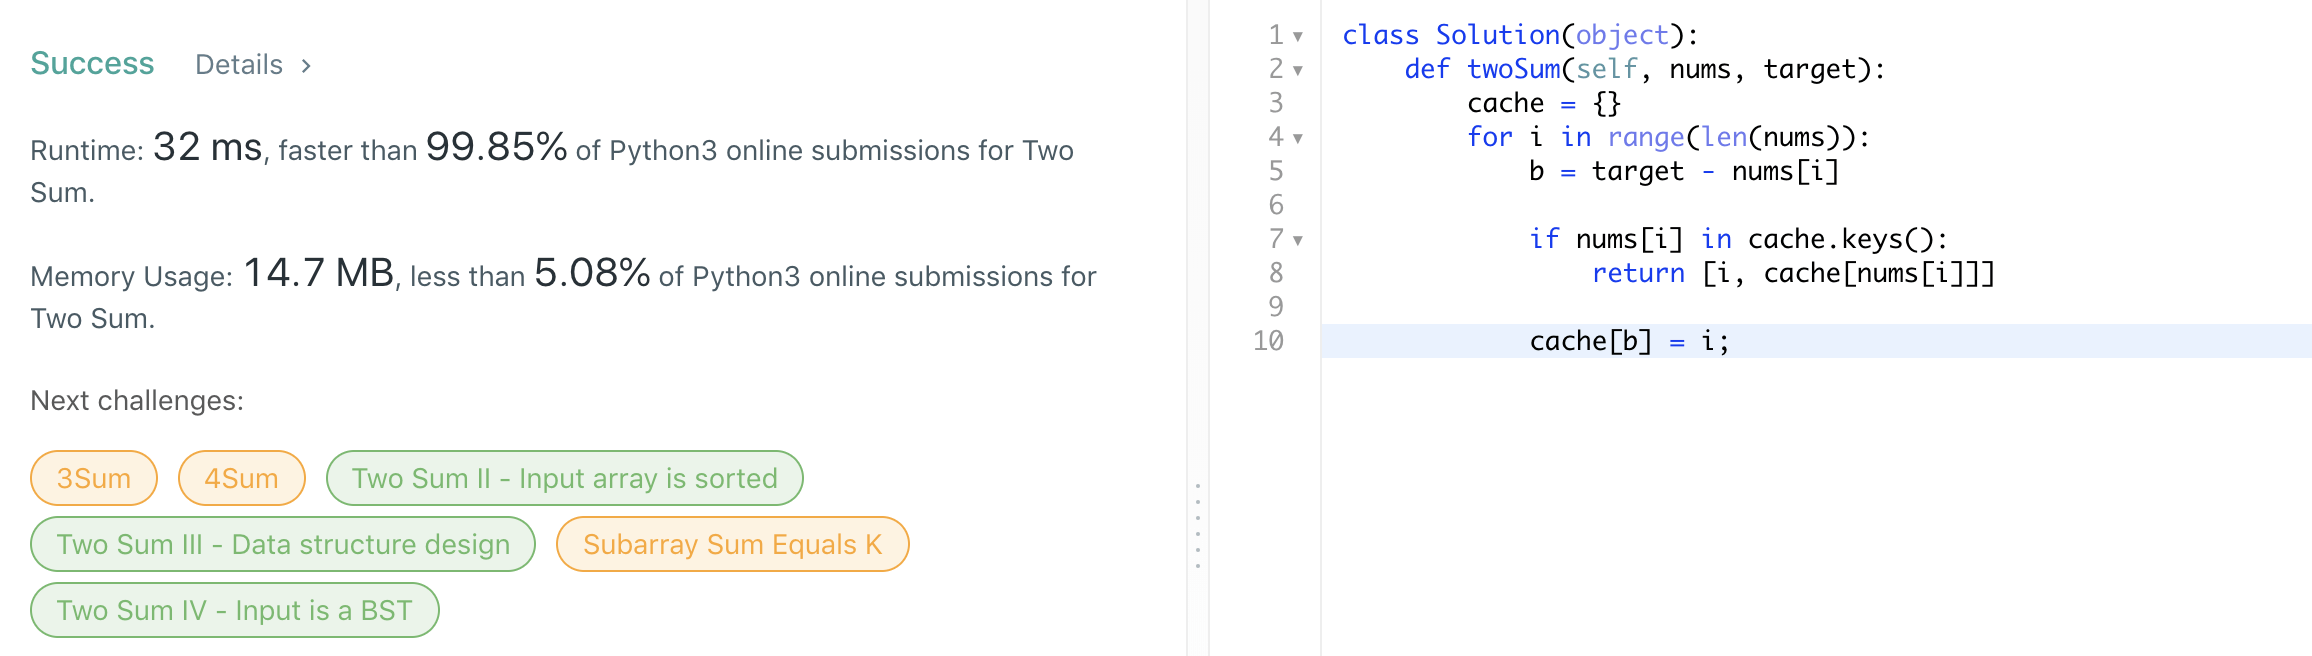
Task: Open the submission Details link
Action: click(239, 65)
